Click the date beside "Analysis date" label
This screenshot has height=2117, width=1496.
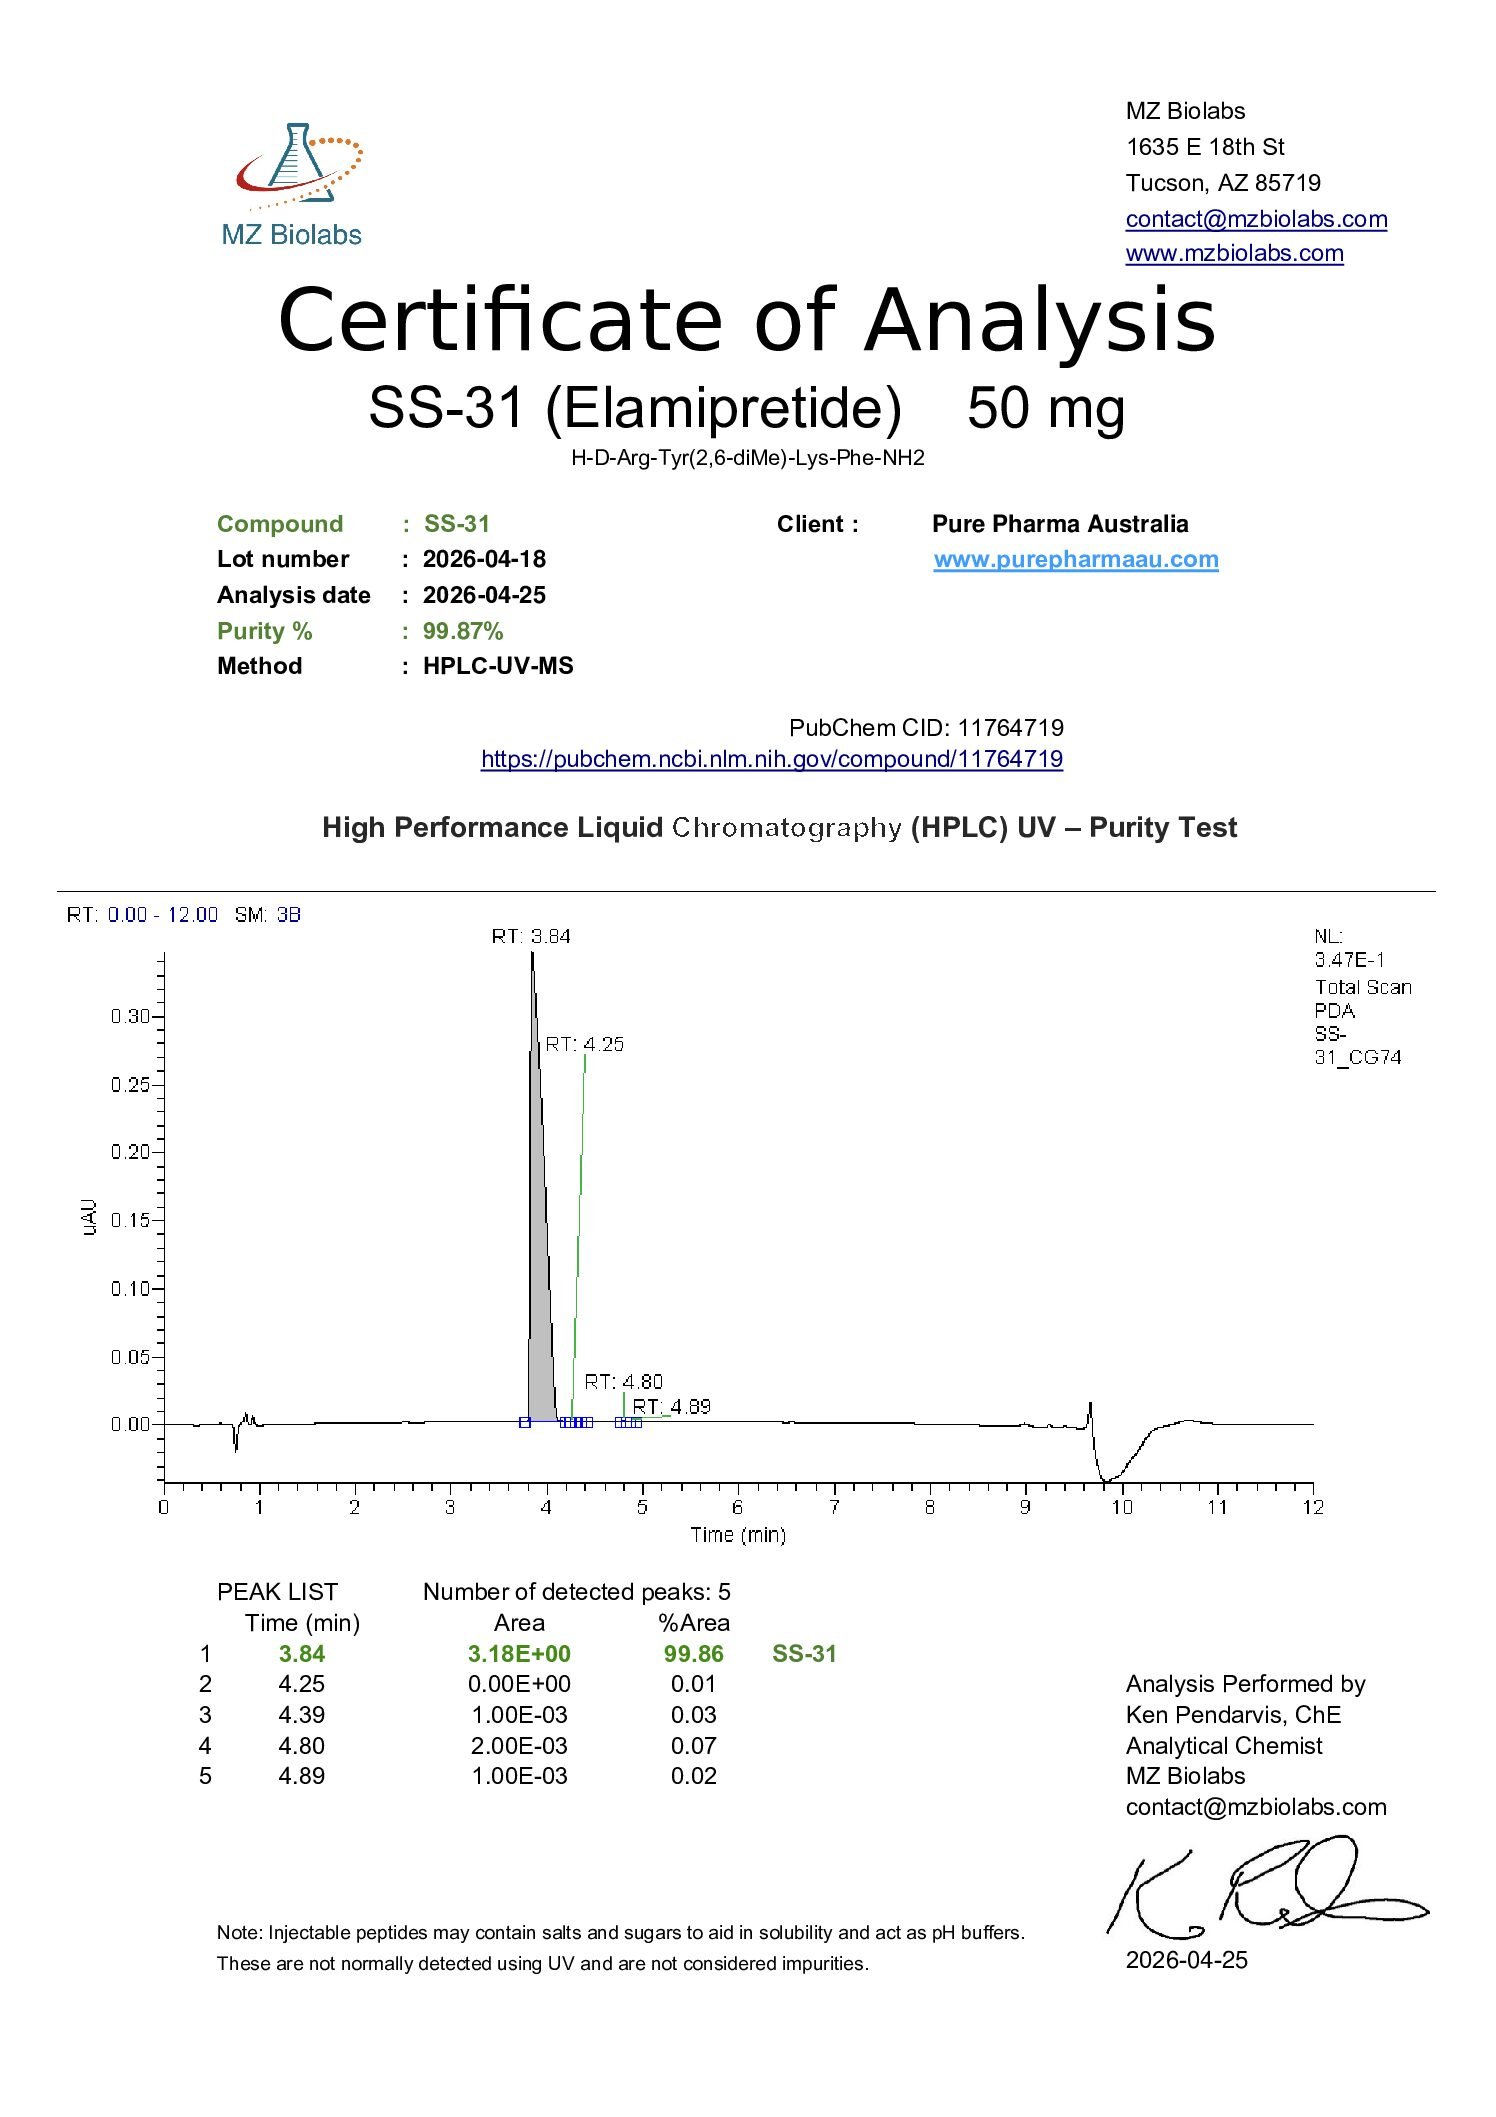point(484,595)
